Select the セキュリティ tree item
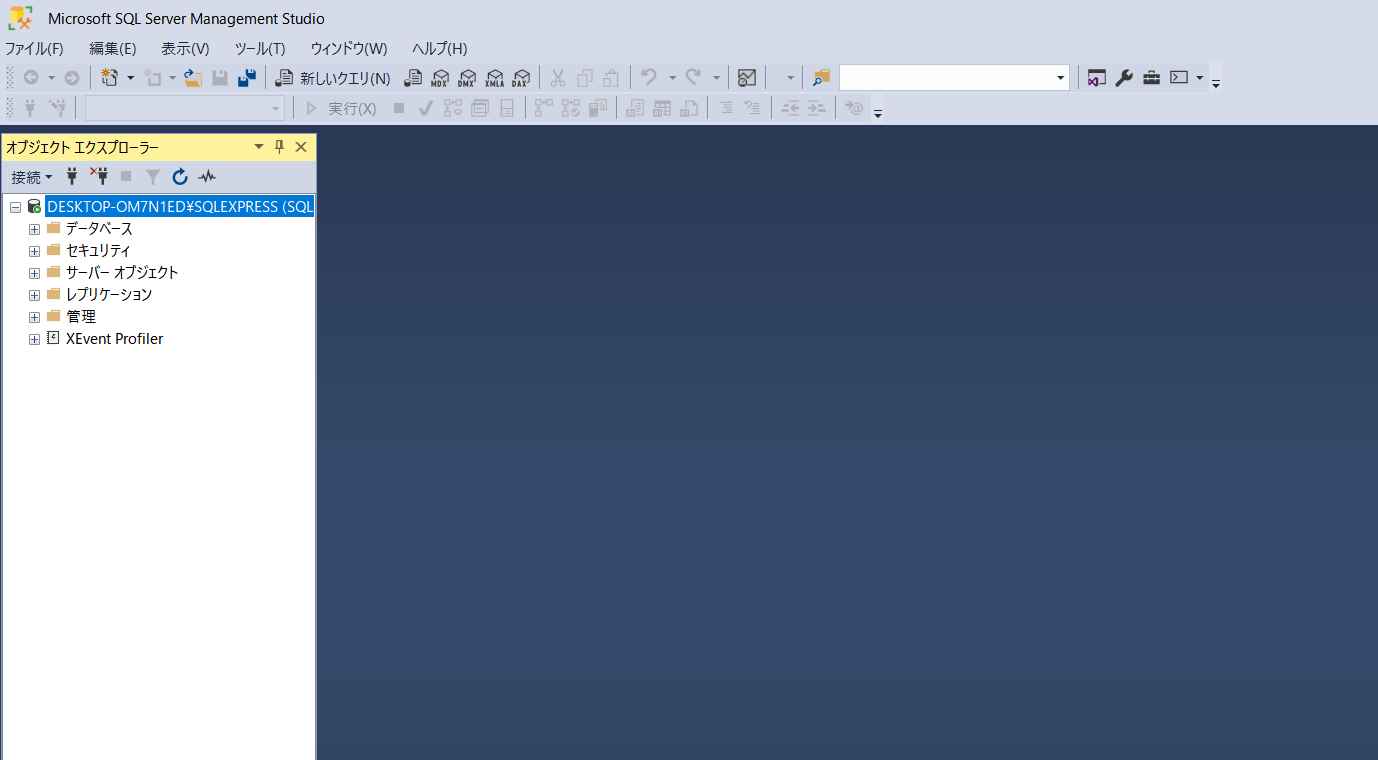 click(98, 251)
